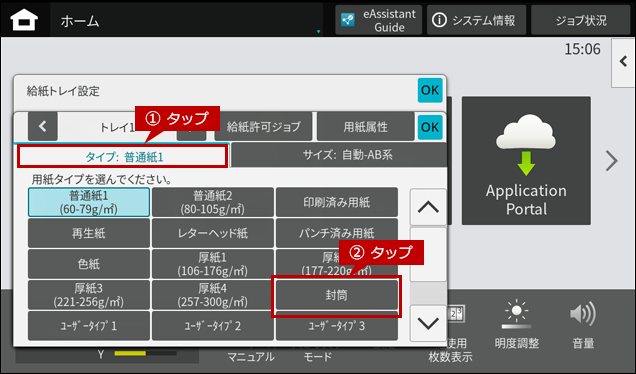
Task: Select ユーザータイプ1 paper type
Action: (x=89, y=326)
